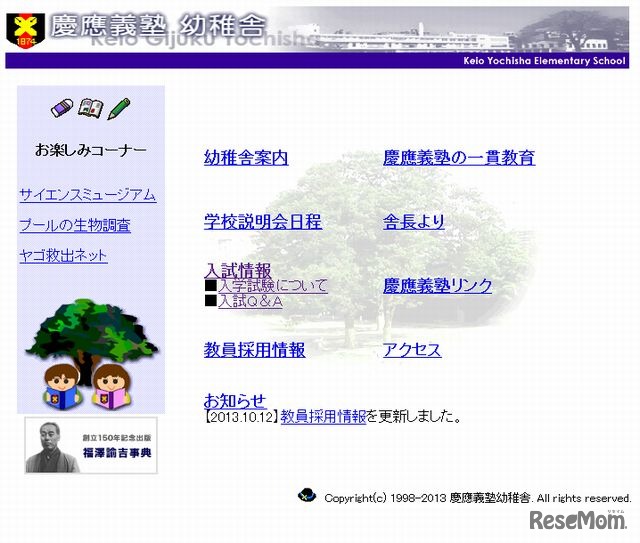640x543 pixels.
Task: Open the プールの生物調査 link
Action: pyautogui.click(x=75, y=225)
